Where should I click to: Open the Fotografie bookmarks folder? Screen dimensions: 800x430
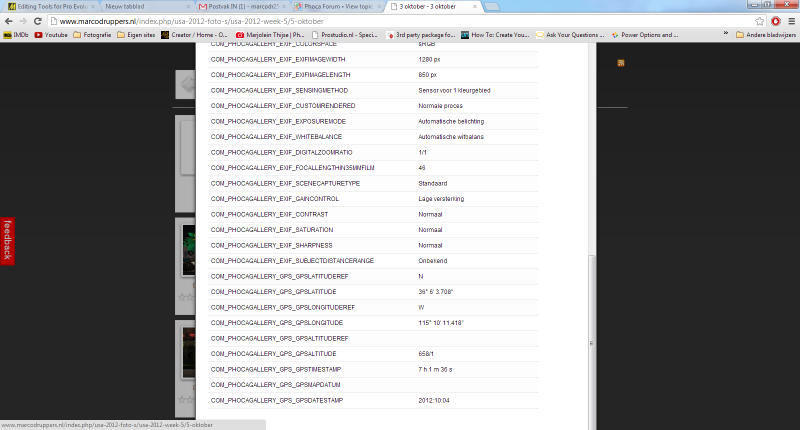coord(97,34)
